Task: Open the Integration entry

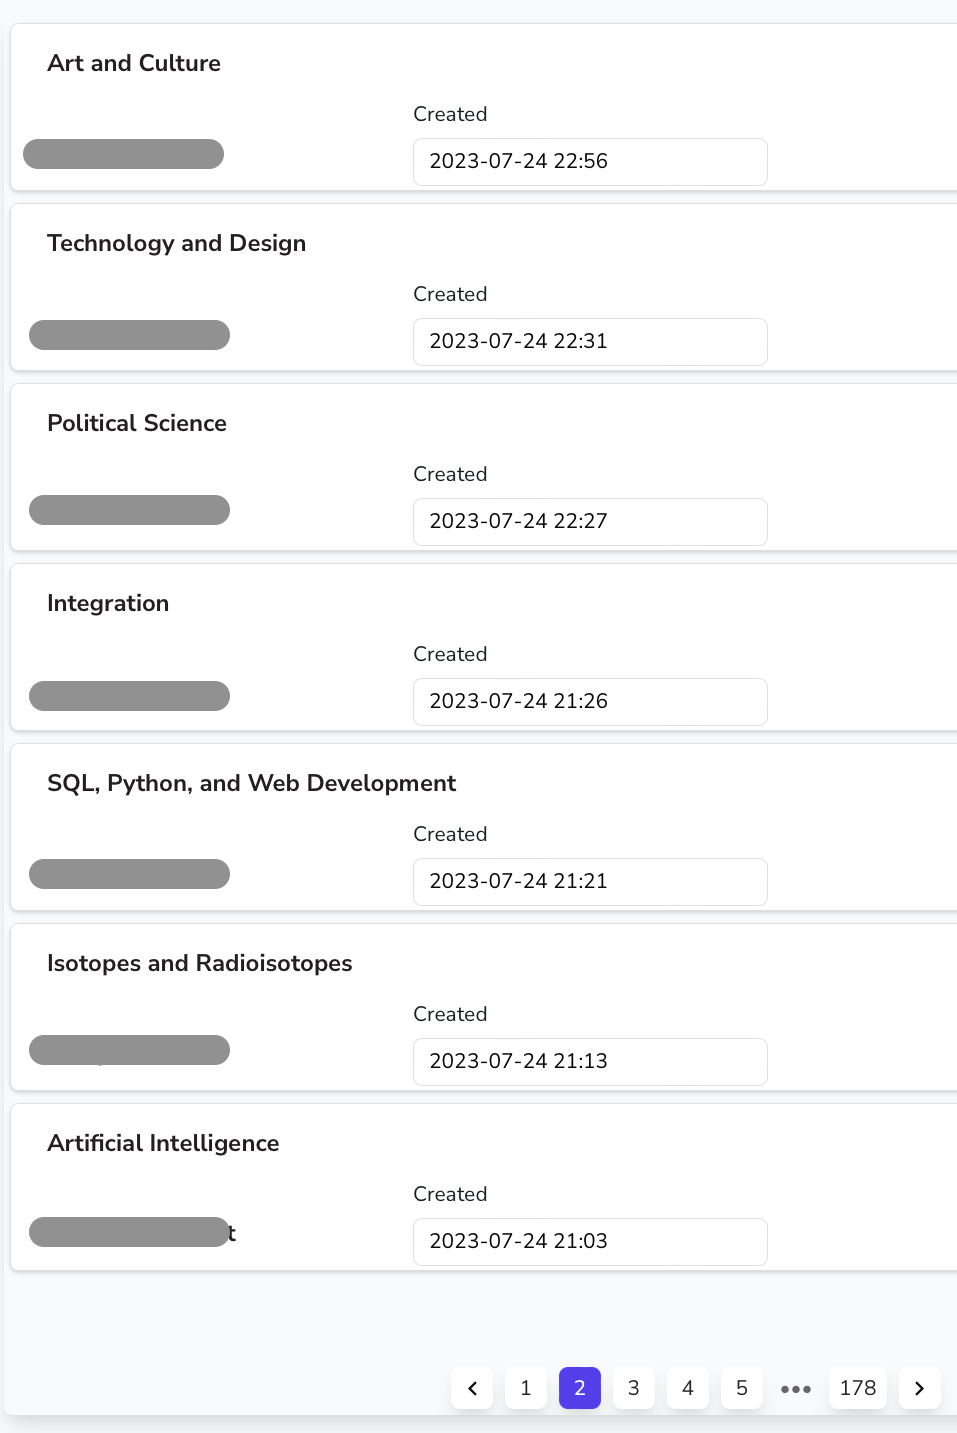Action: 108,603
